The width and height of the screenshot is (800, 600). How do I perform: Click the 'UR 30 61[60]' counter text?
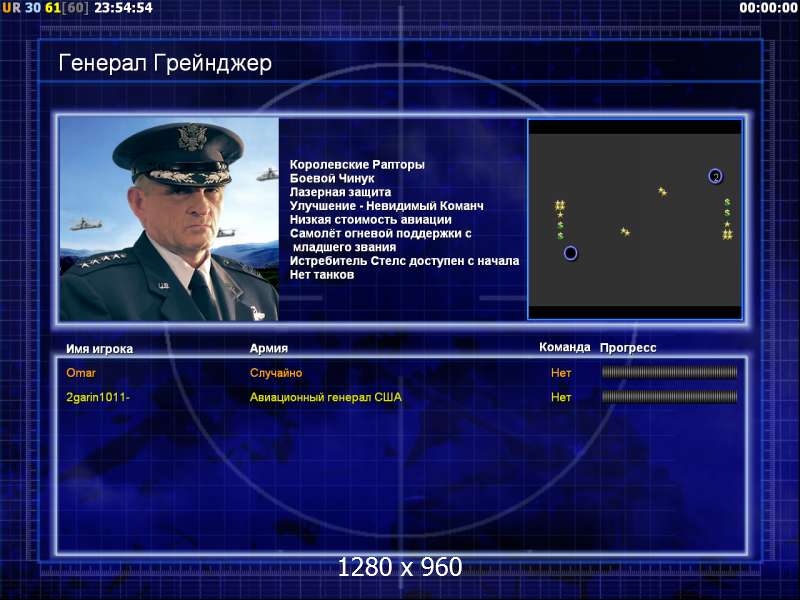[x=45, y=8]
